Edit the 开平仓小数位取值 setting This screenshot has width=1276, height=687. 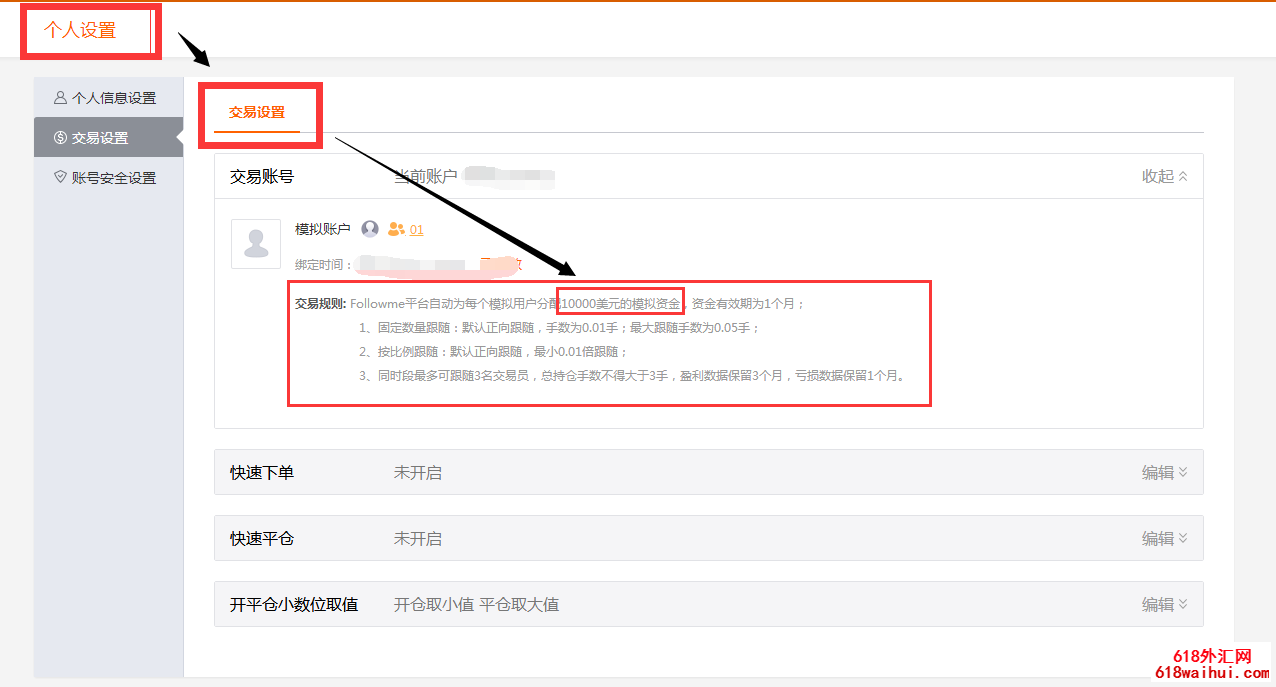pyautogui.click(x=1164, y=604)
